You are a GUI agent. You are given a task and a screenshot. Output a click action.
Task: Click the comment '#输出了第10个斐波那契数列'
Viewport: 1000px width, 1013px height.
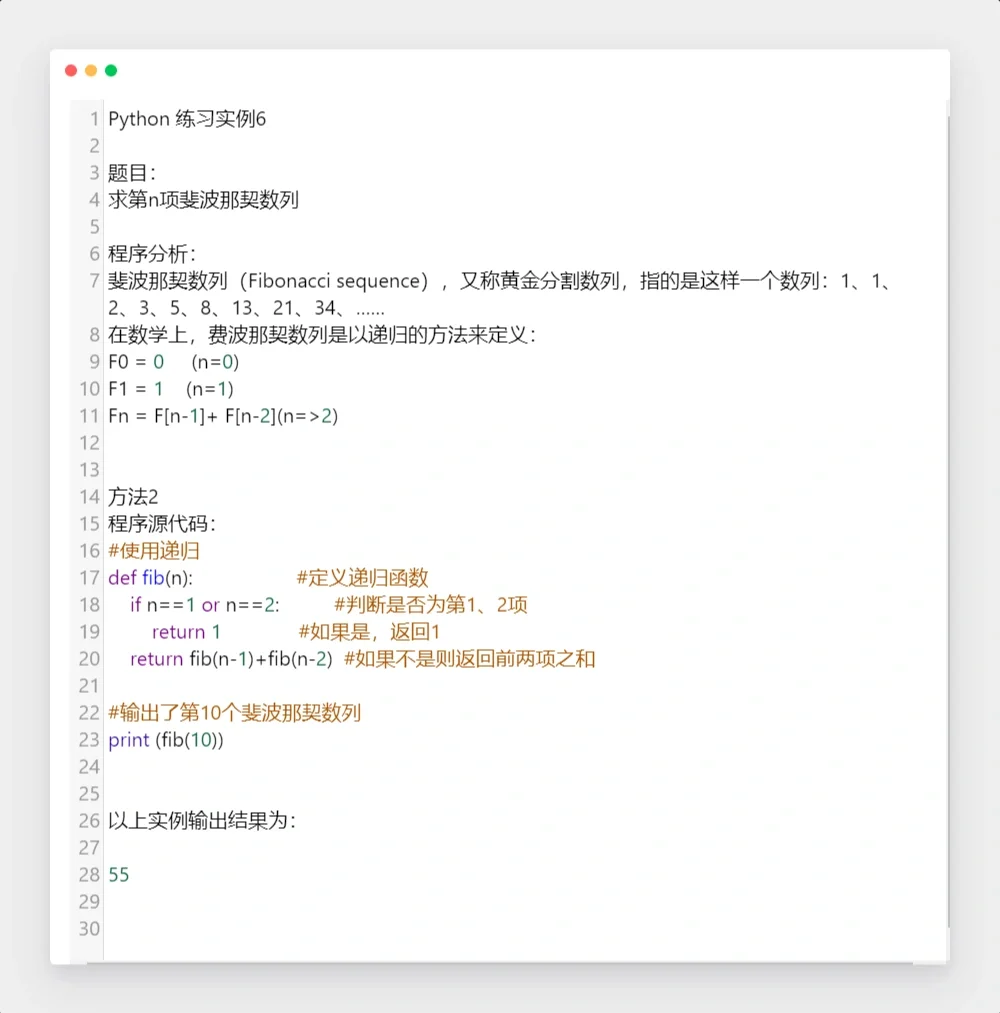(x=234, y=713)
